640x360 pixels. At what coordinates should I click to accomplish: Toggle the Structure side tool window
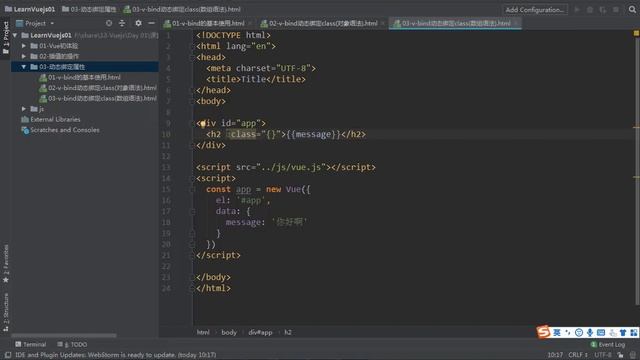pos(5,312)
